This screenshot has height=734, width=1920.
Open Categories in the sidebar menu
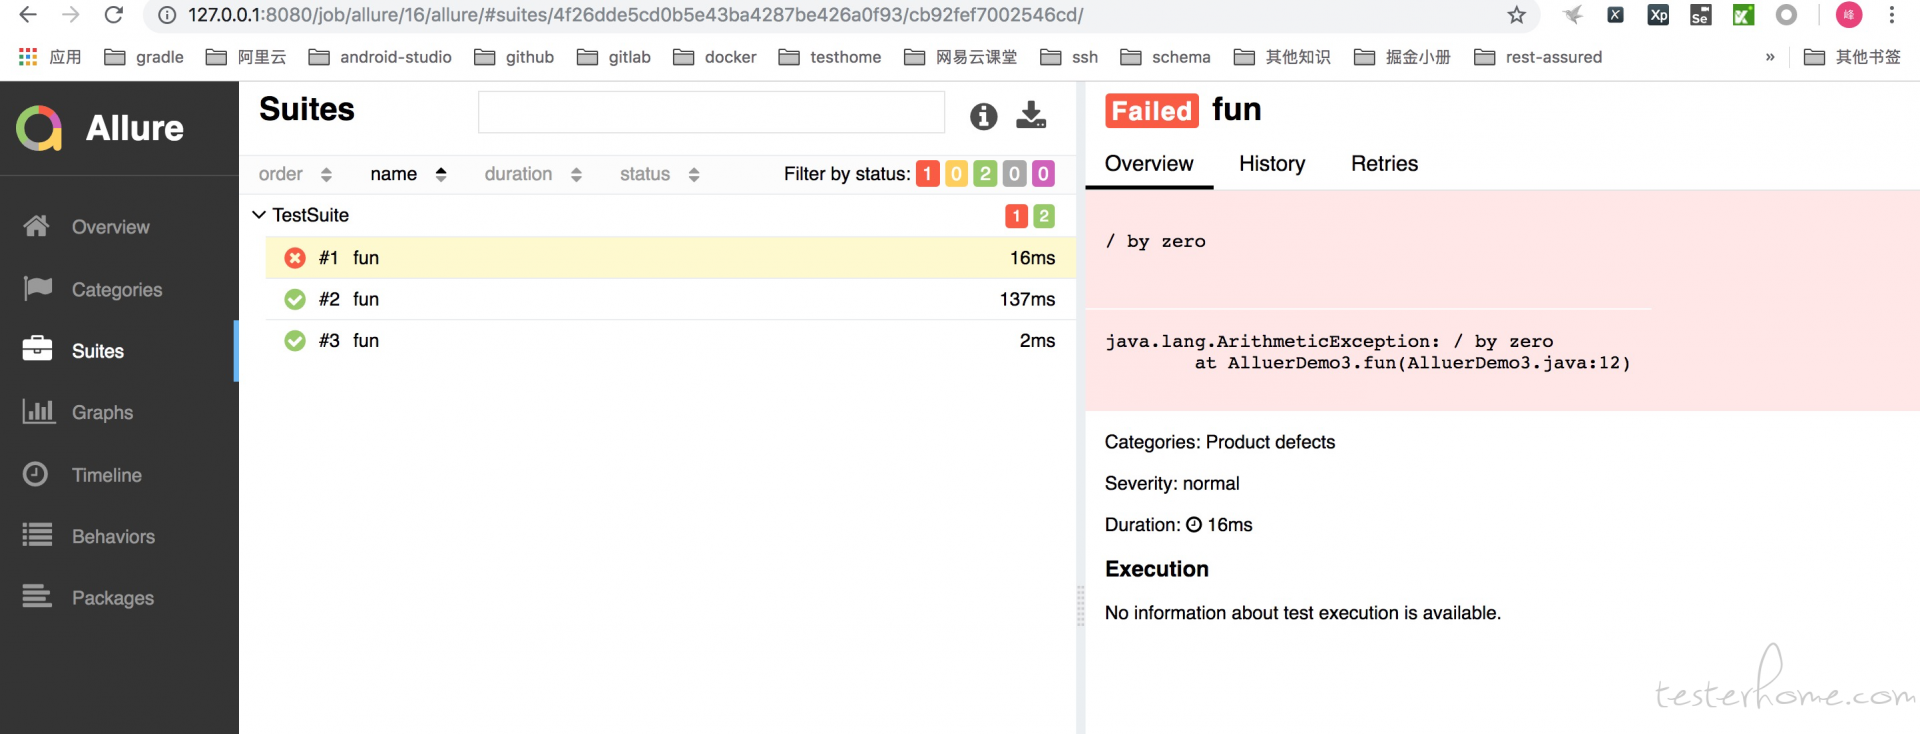click(119, 289)
